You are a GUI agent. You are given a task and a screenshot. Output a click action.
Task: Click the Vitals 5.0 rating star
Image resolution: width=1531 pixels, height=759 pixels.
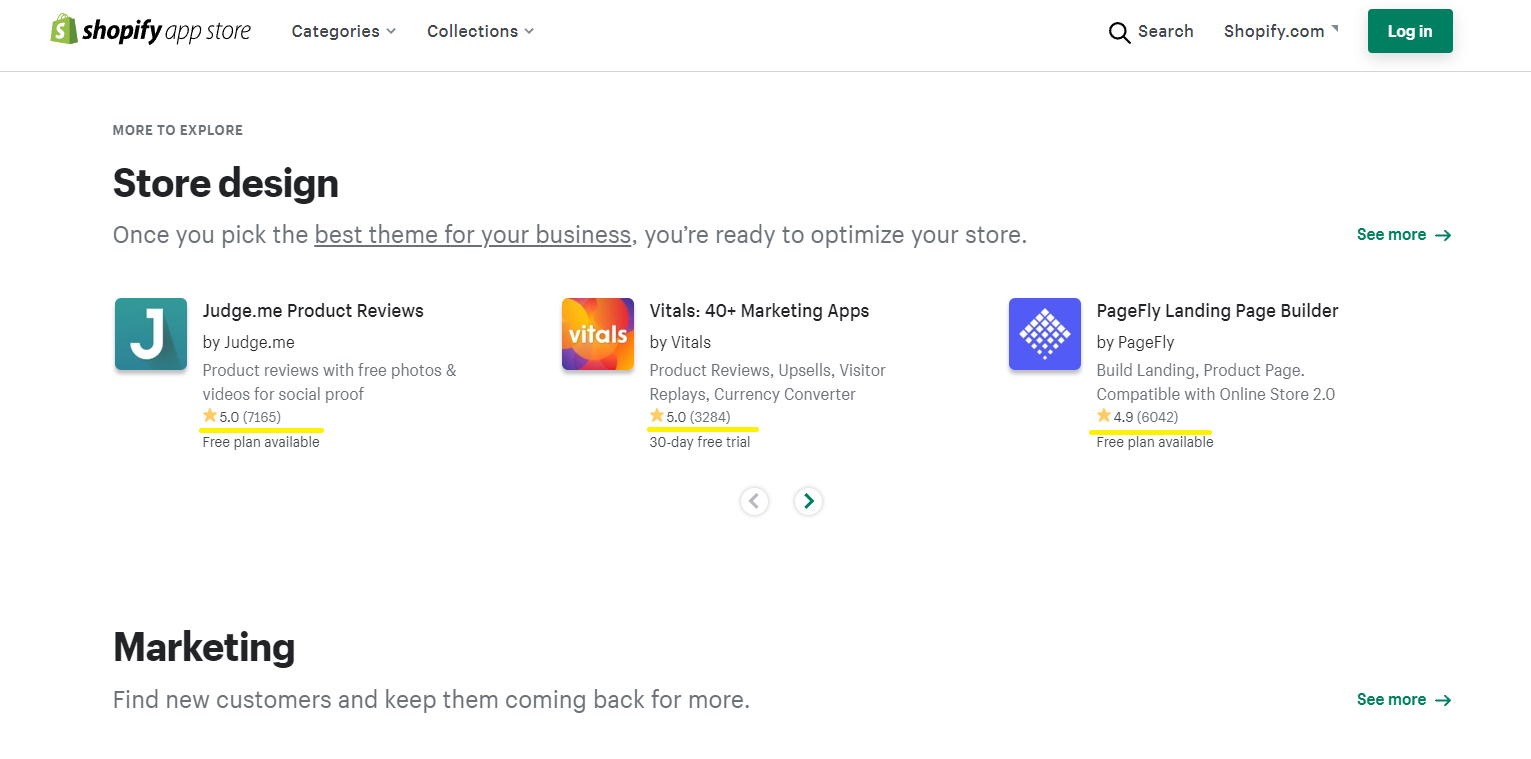pyautogui.click(x=657, y=416)
